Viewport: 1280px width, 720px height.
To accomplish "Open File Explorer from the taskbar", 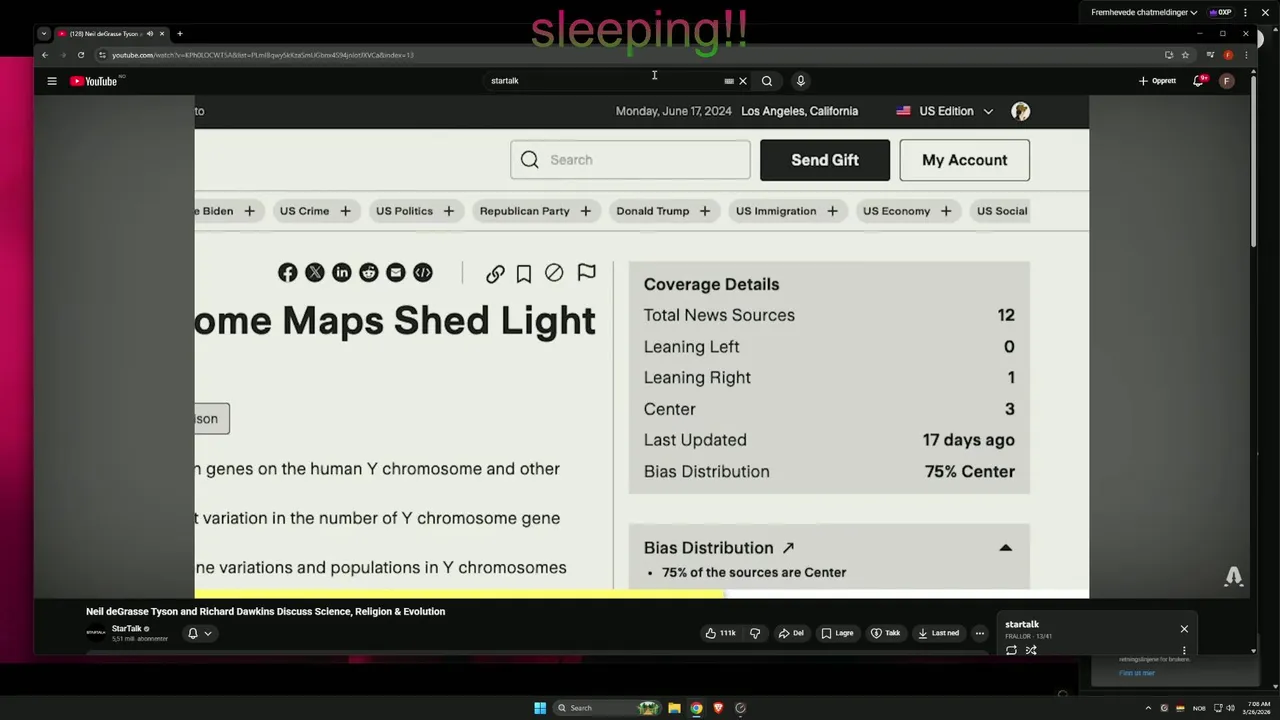I will coord(674,708).
